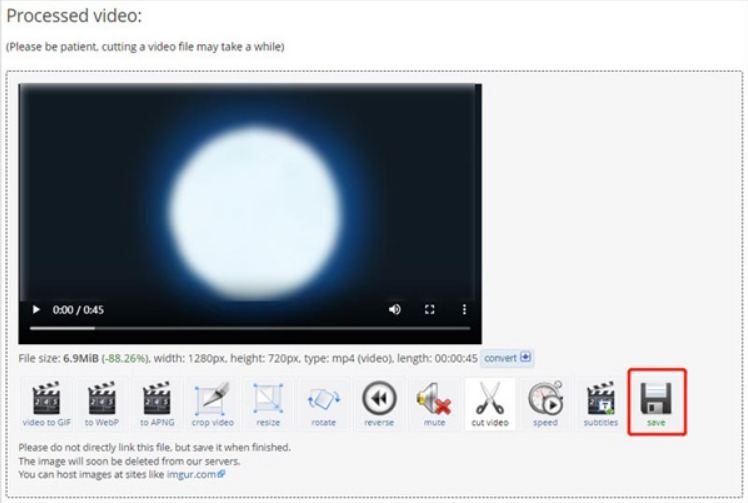
Task: Open the cut video tool
Action: [490, 404]
